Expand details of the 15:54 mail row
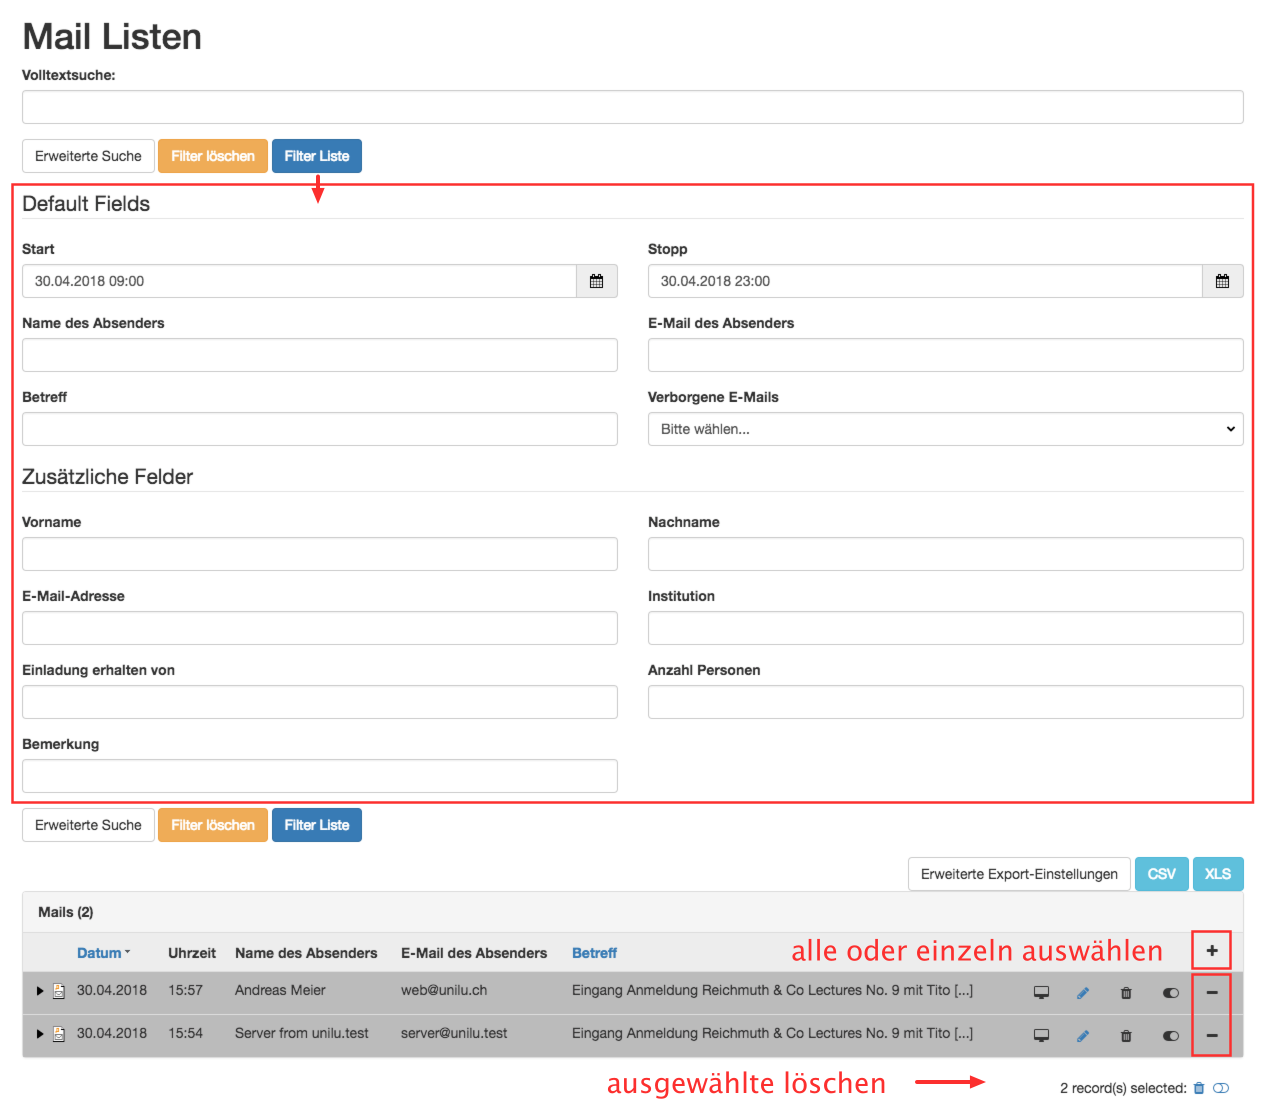This screenshot has width=1265, height=1119. [x=40, y=1034]
